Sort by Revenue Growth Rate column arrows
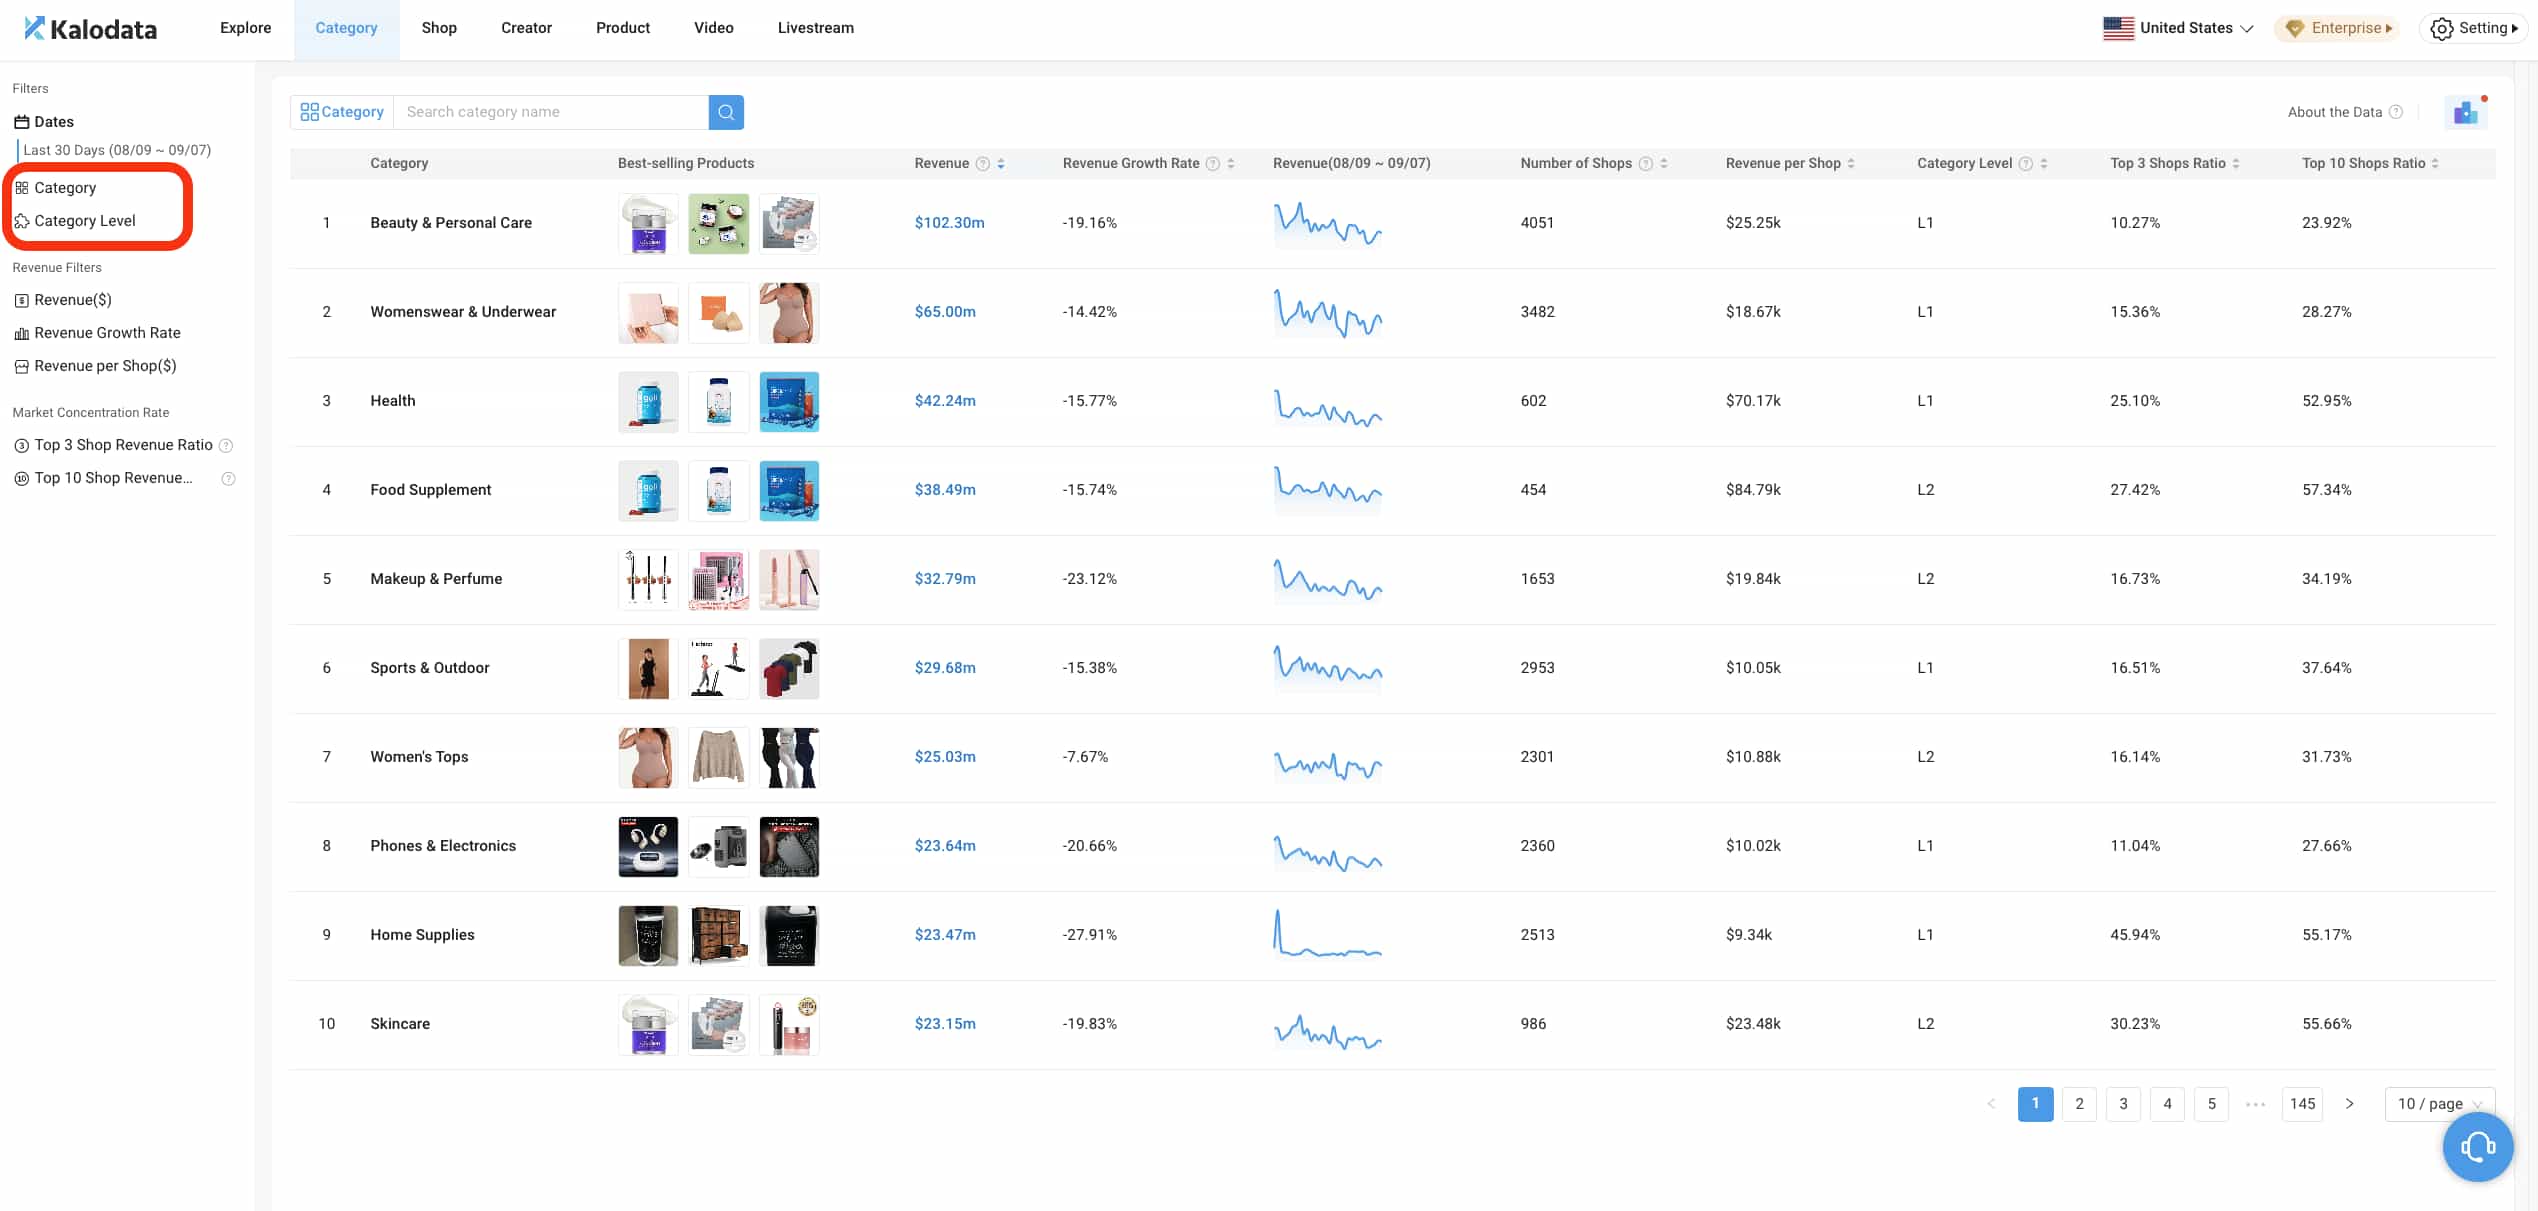This screenshot has width=2538, height=1211. click(x=1231, y=164)
